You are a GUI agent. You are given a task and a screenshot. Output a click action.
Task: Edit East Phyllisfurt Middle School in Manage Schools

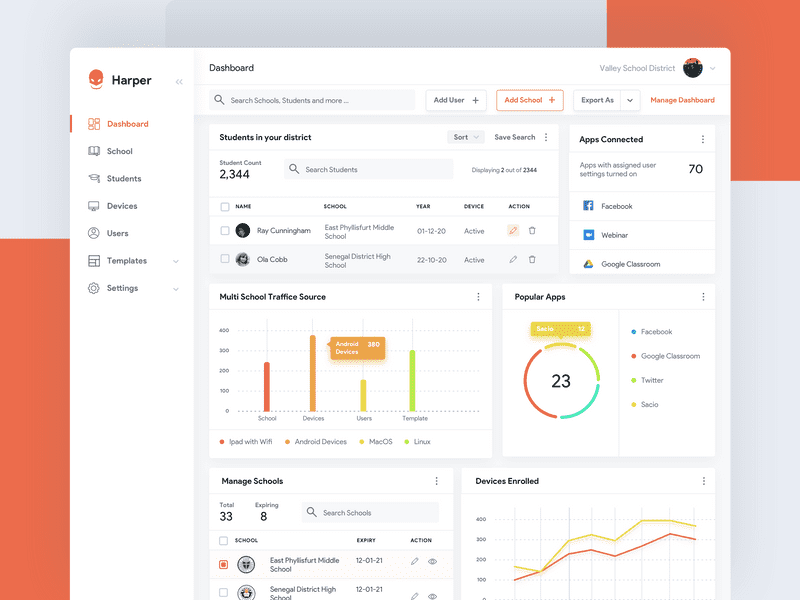click(415, 561)
